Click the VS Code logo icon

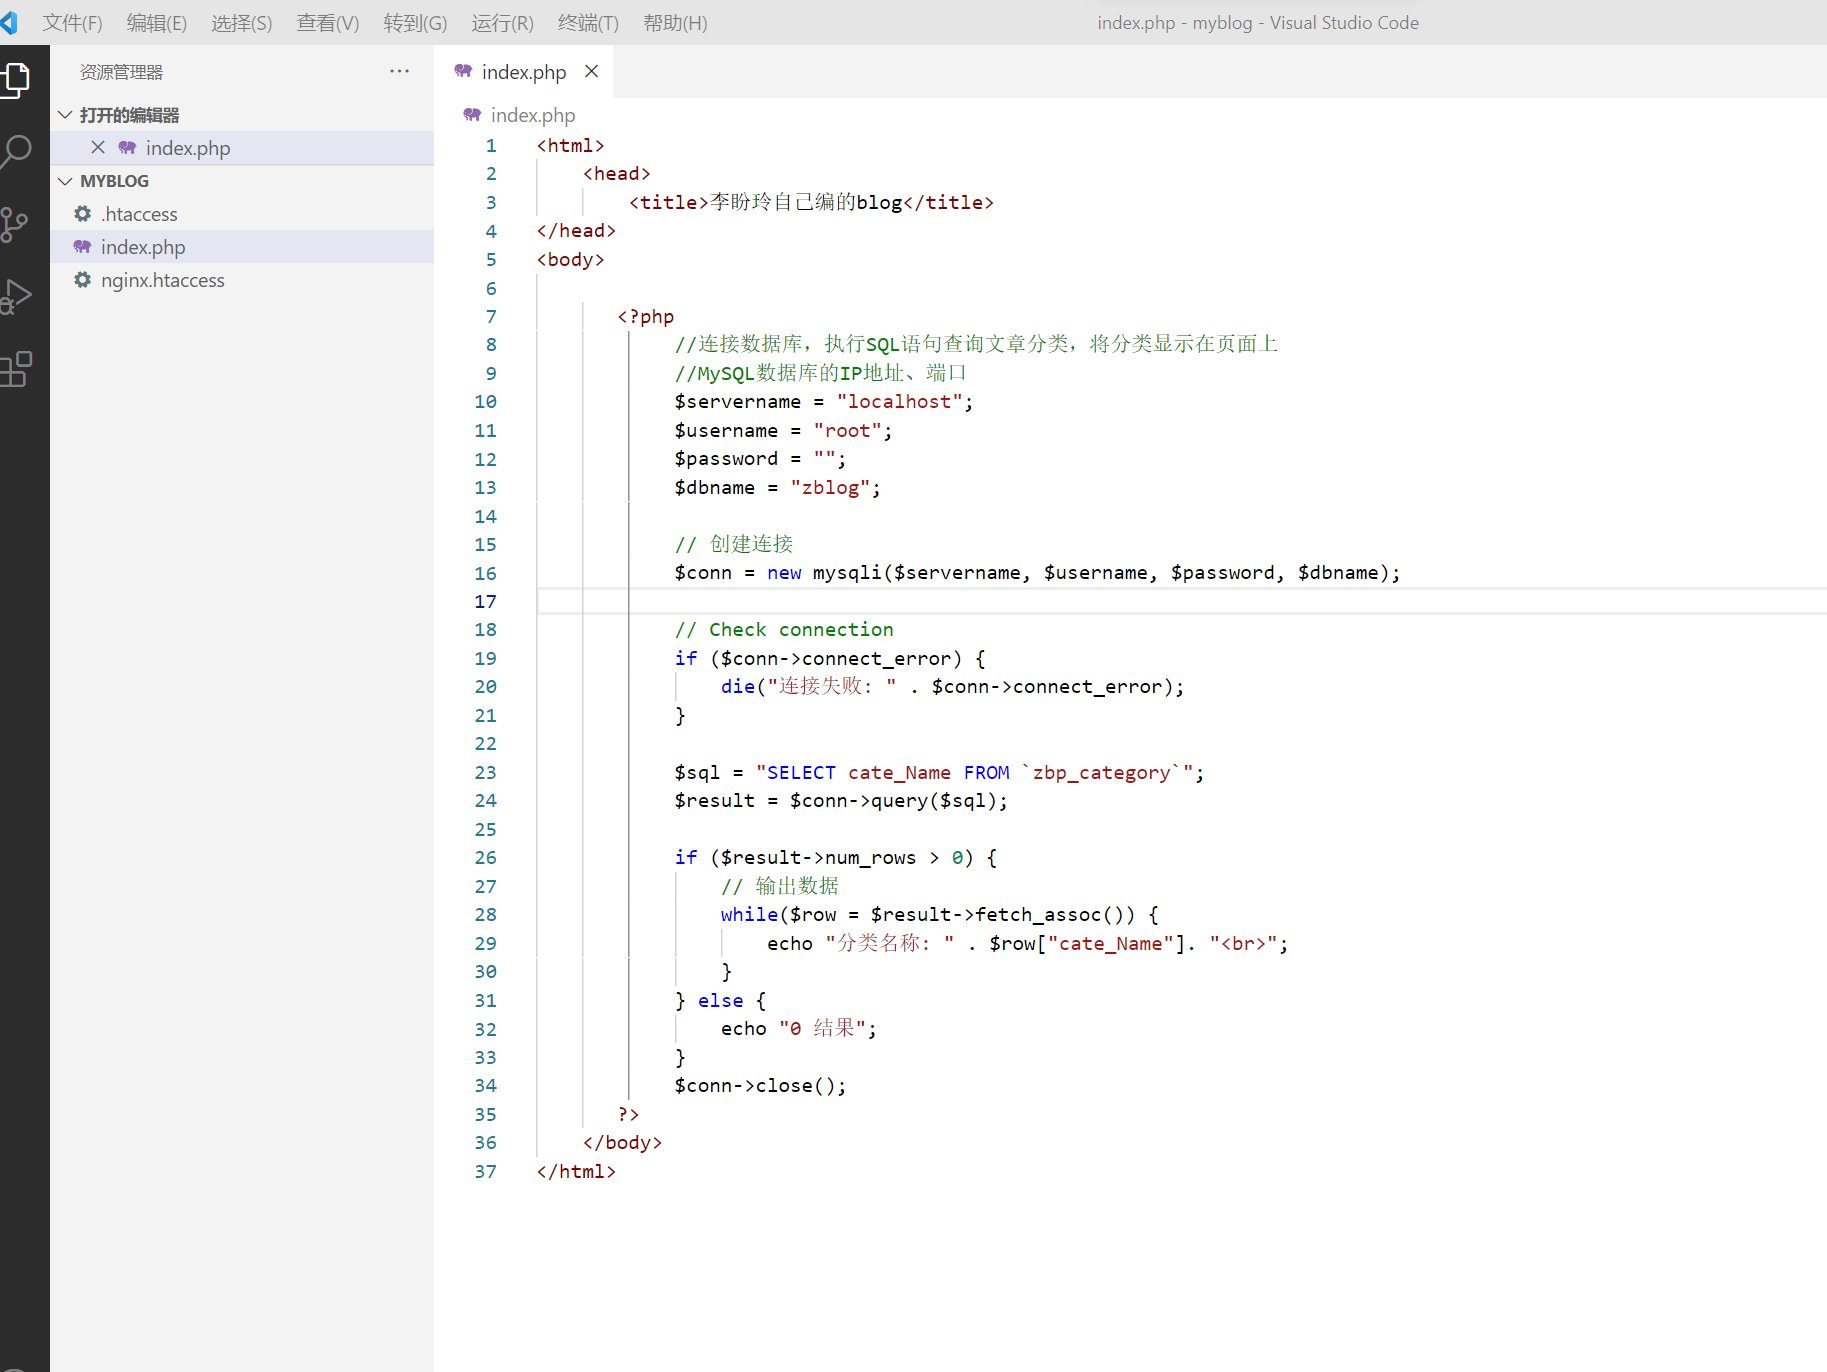pos(9,22)
